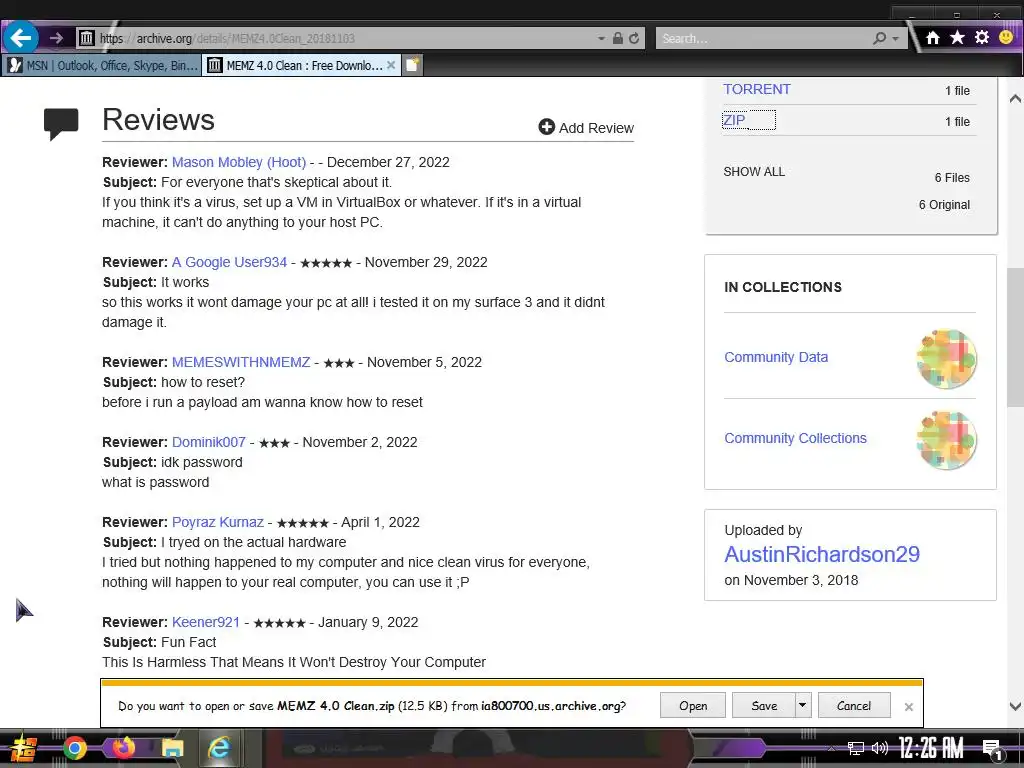The width and height of the screenshot is (1024, 768).
Task: Click Save in download bar
Action: pyautogui.click(x=764, y=705)
